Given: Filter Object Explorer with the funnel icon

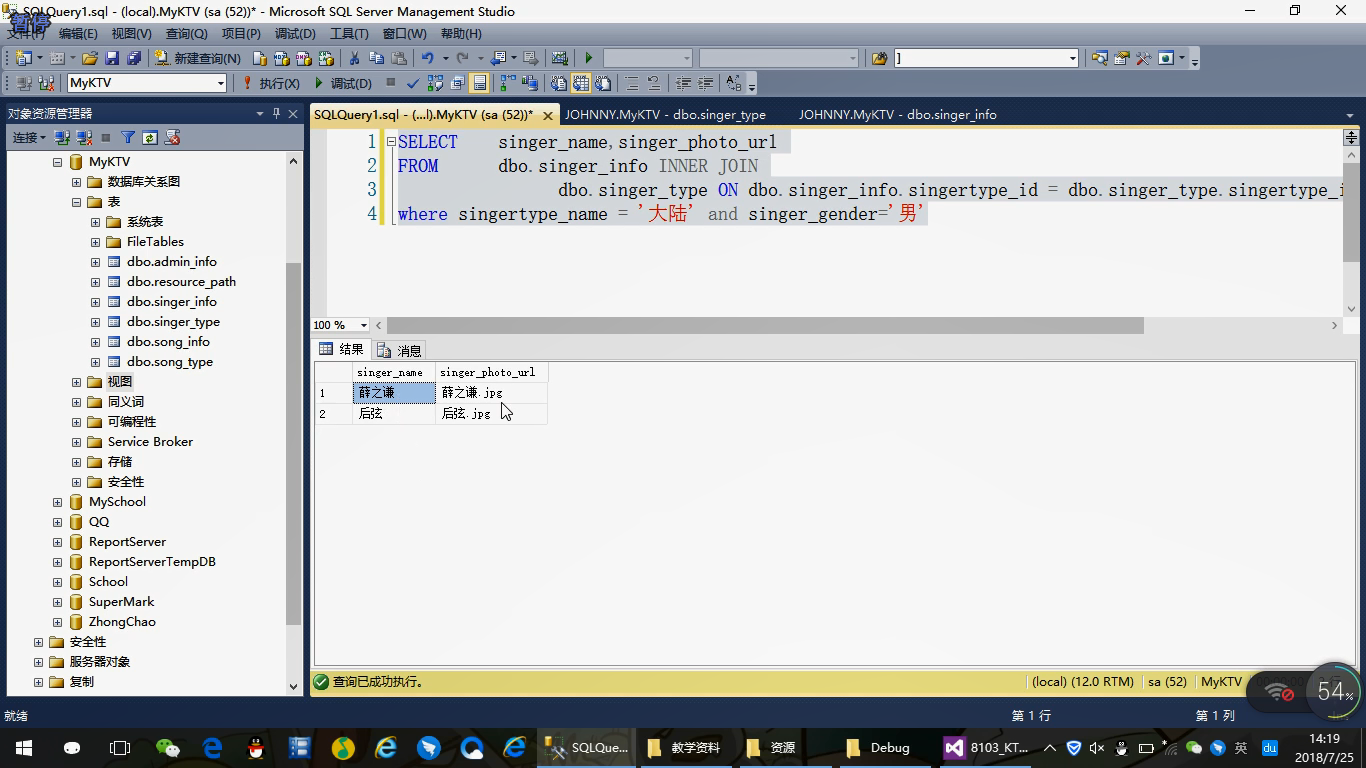Looking at the screenshot, I should [128, 137].
